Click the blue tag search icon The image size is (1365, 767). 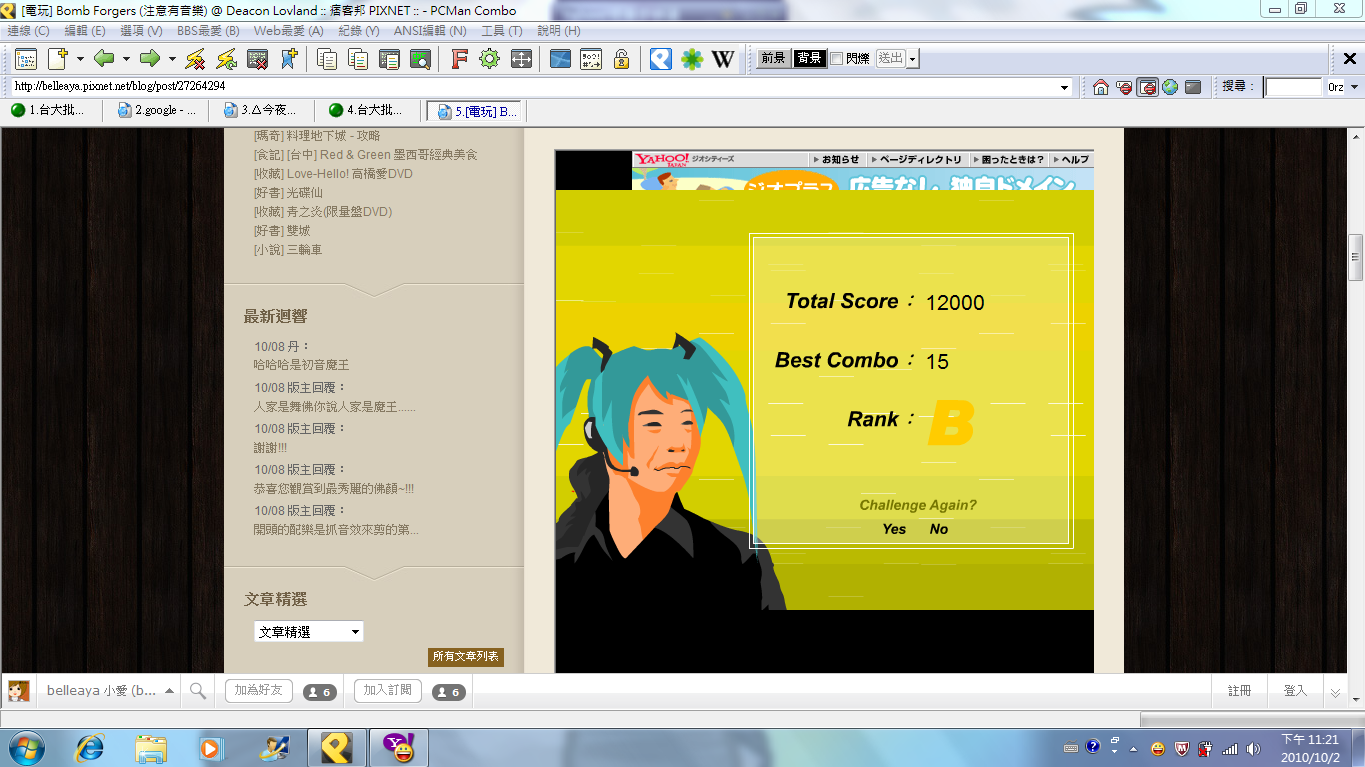(660, 59)
